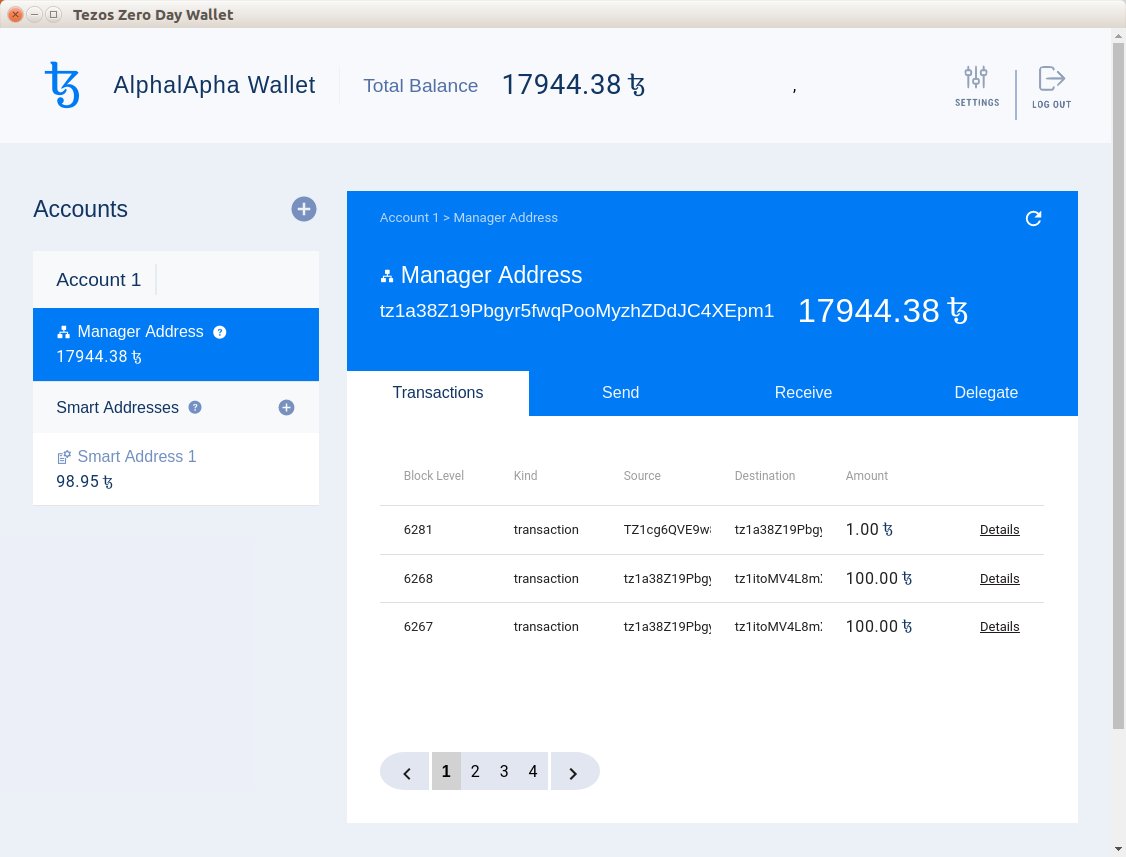
Task: Switch to the Transactions tab
Action: pyautogui.click(x=438, y=392)
